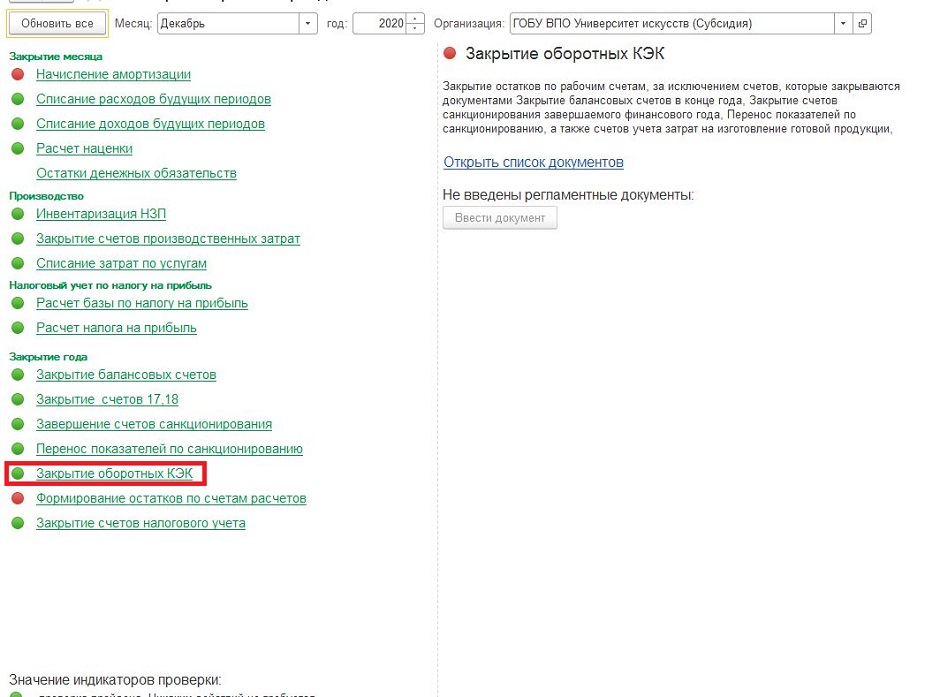This screenshot has width=940, height=697.
Task: Click the green indicator beside Инвентаризация НЗП
Action: click(x=18, y=214)
